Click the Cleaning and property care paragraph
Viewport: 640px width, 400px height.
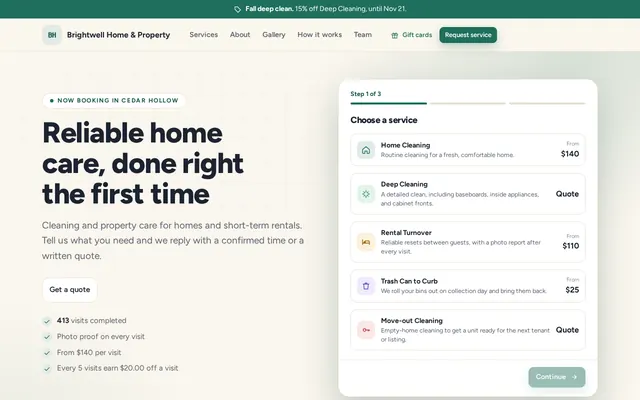pyautogui.click(x=173, y=241)
